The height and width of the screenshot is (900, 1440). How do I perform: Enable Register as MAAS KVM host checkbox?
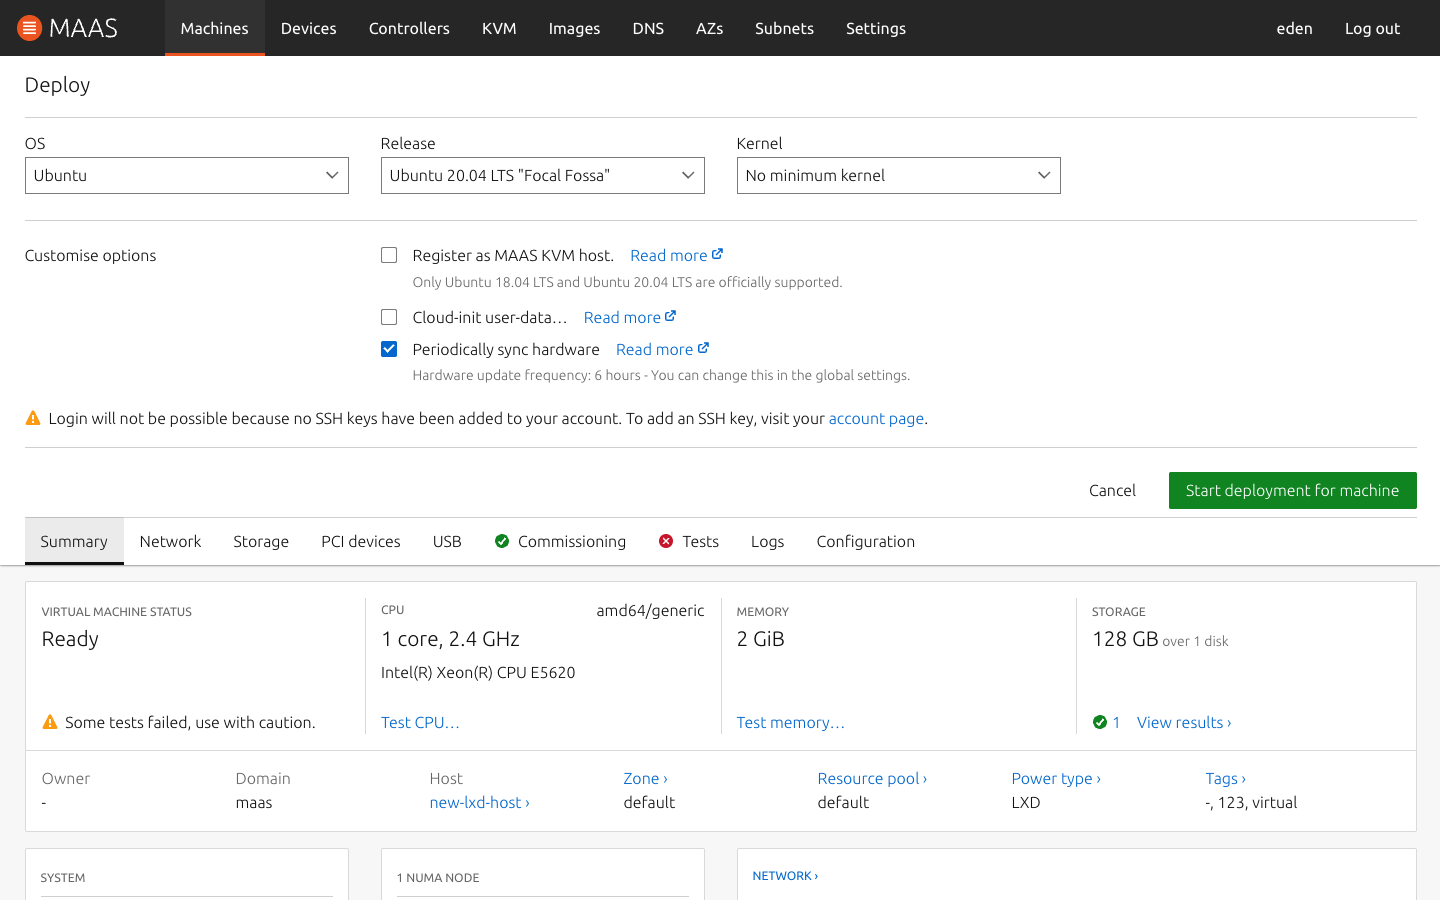(x=389, y=255)
